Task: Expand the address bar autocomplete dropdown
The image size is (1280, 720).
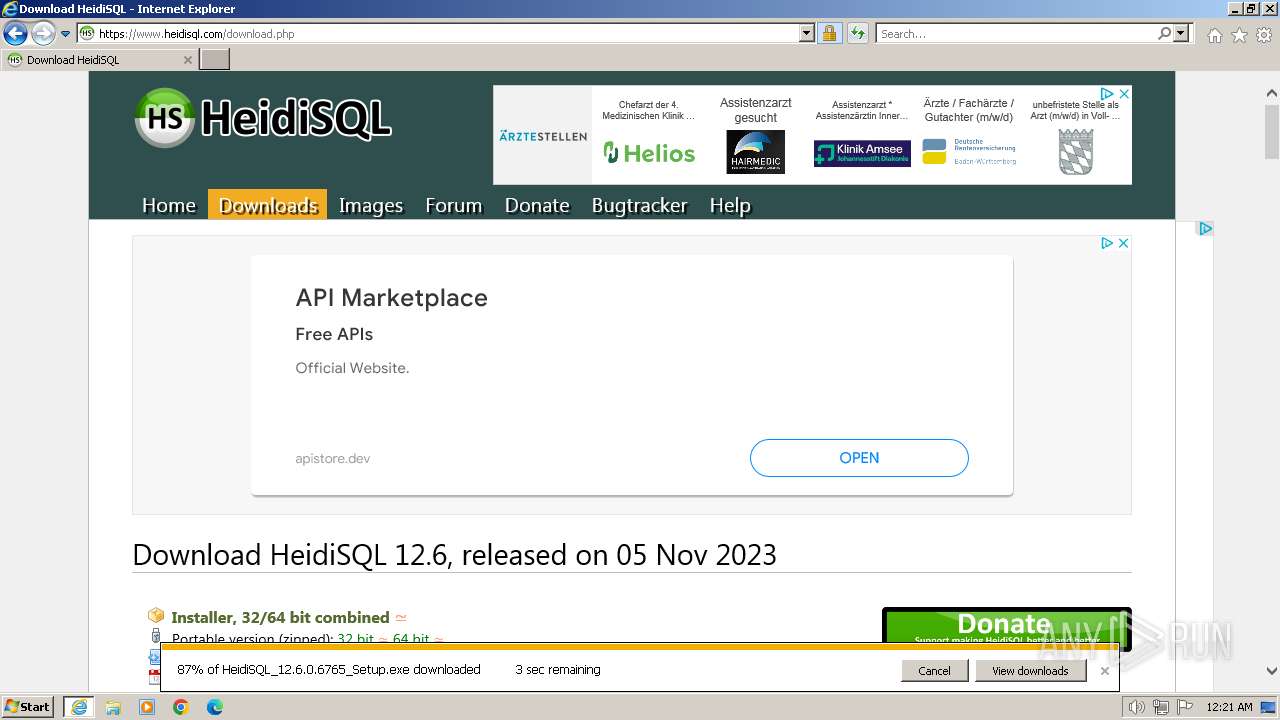Action: 807,34
